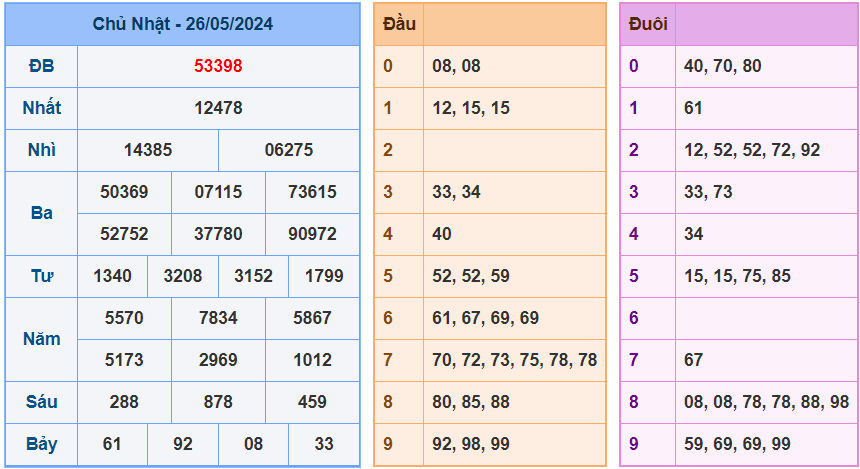The image size is (860, 469).
Task: Click Đầu row 3 values 33, 34
Action: tap(456, 192)
